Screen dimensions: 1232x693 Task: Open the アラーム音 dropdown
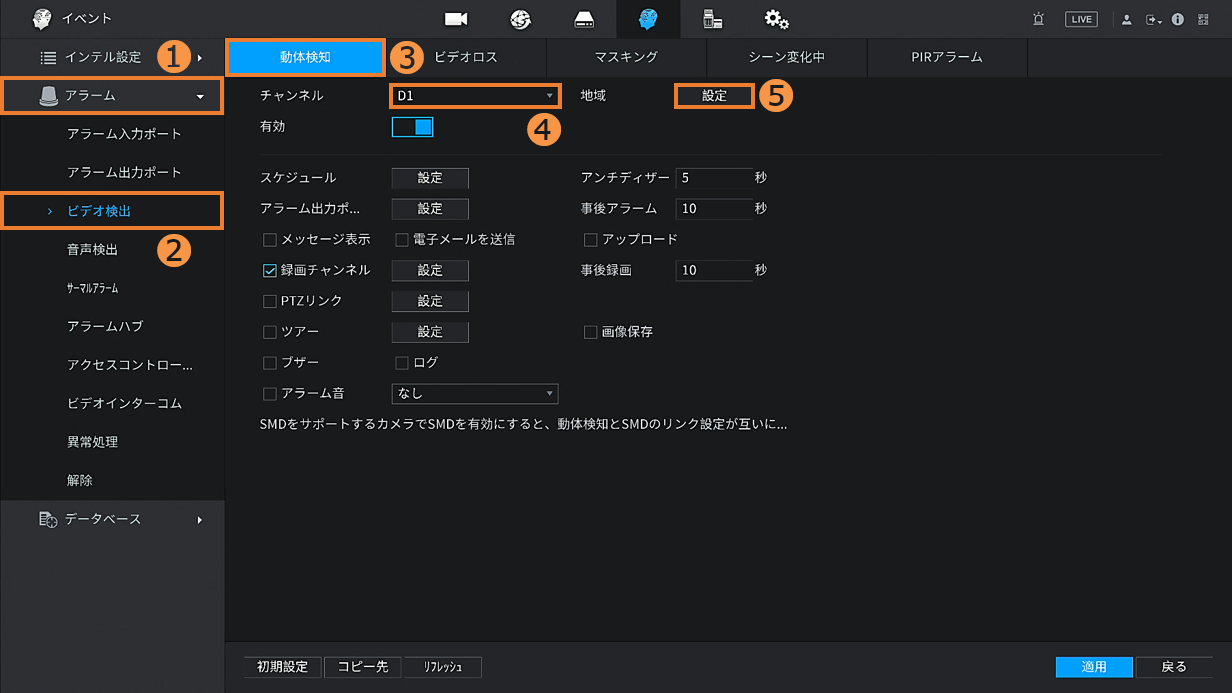474,394
